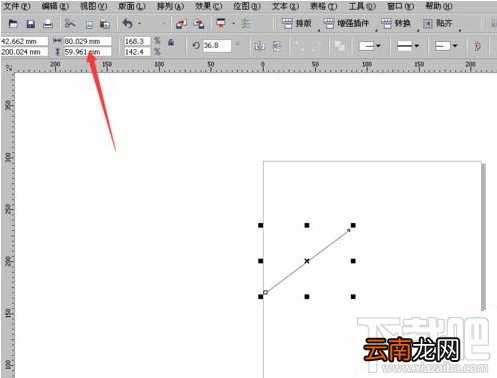Viewport: 497px width, 378px height.
Task: Open the 工具 (Tools) menu
Action: click(x=362, y=6)
